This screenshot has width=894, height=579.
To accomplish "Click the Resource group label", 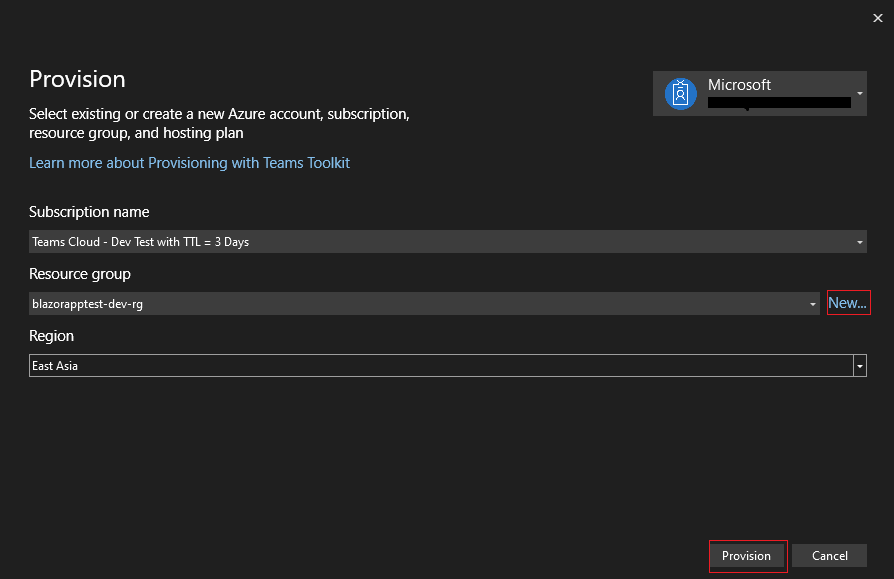I will (x=80, y=274).
